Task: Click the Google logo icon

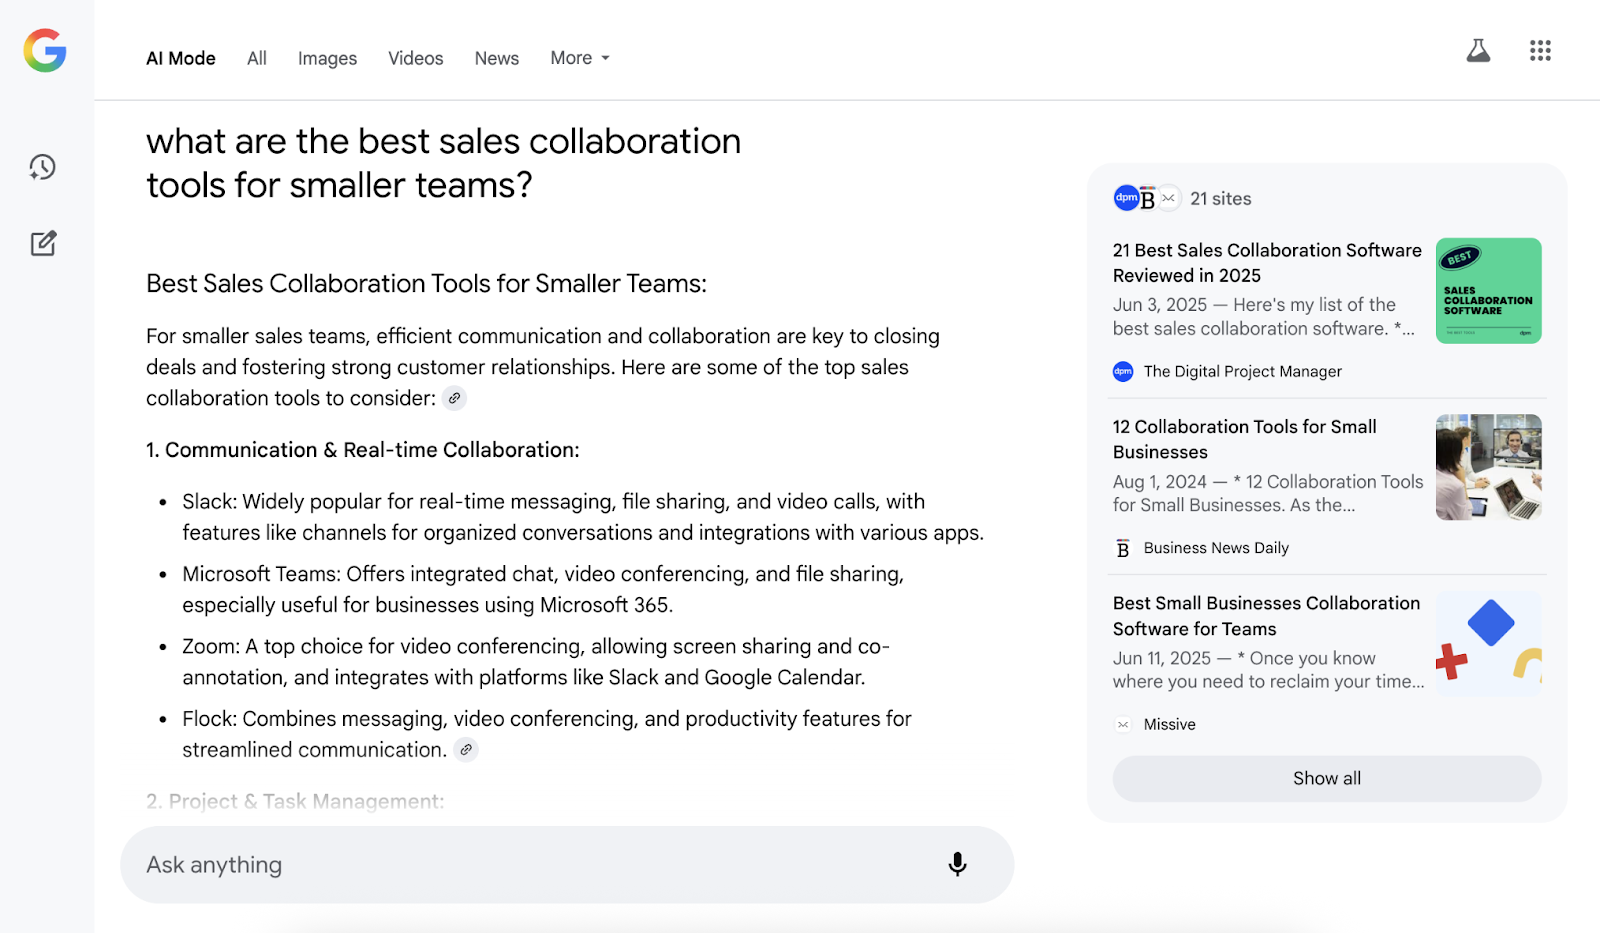Action: point(45,50)
